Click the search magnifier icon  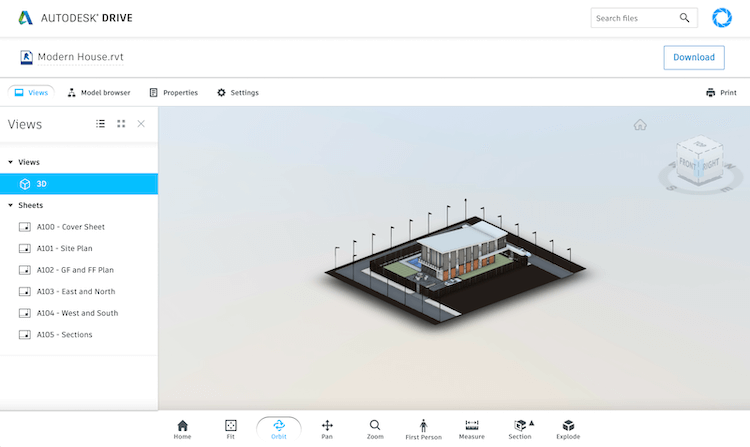click(x=684, y=18)
